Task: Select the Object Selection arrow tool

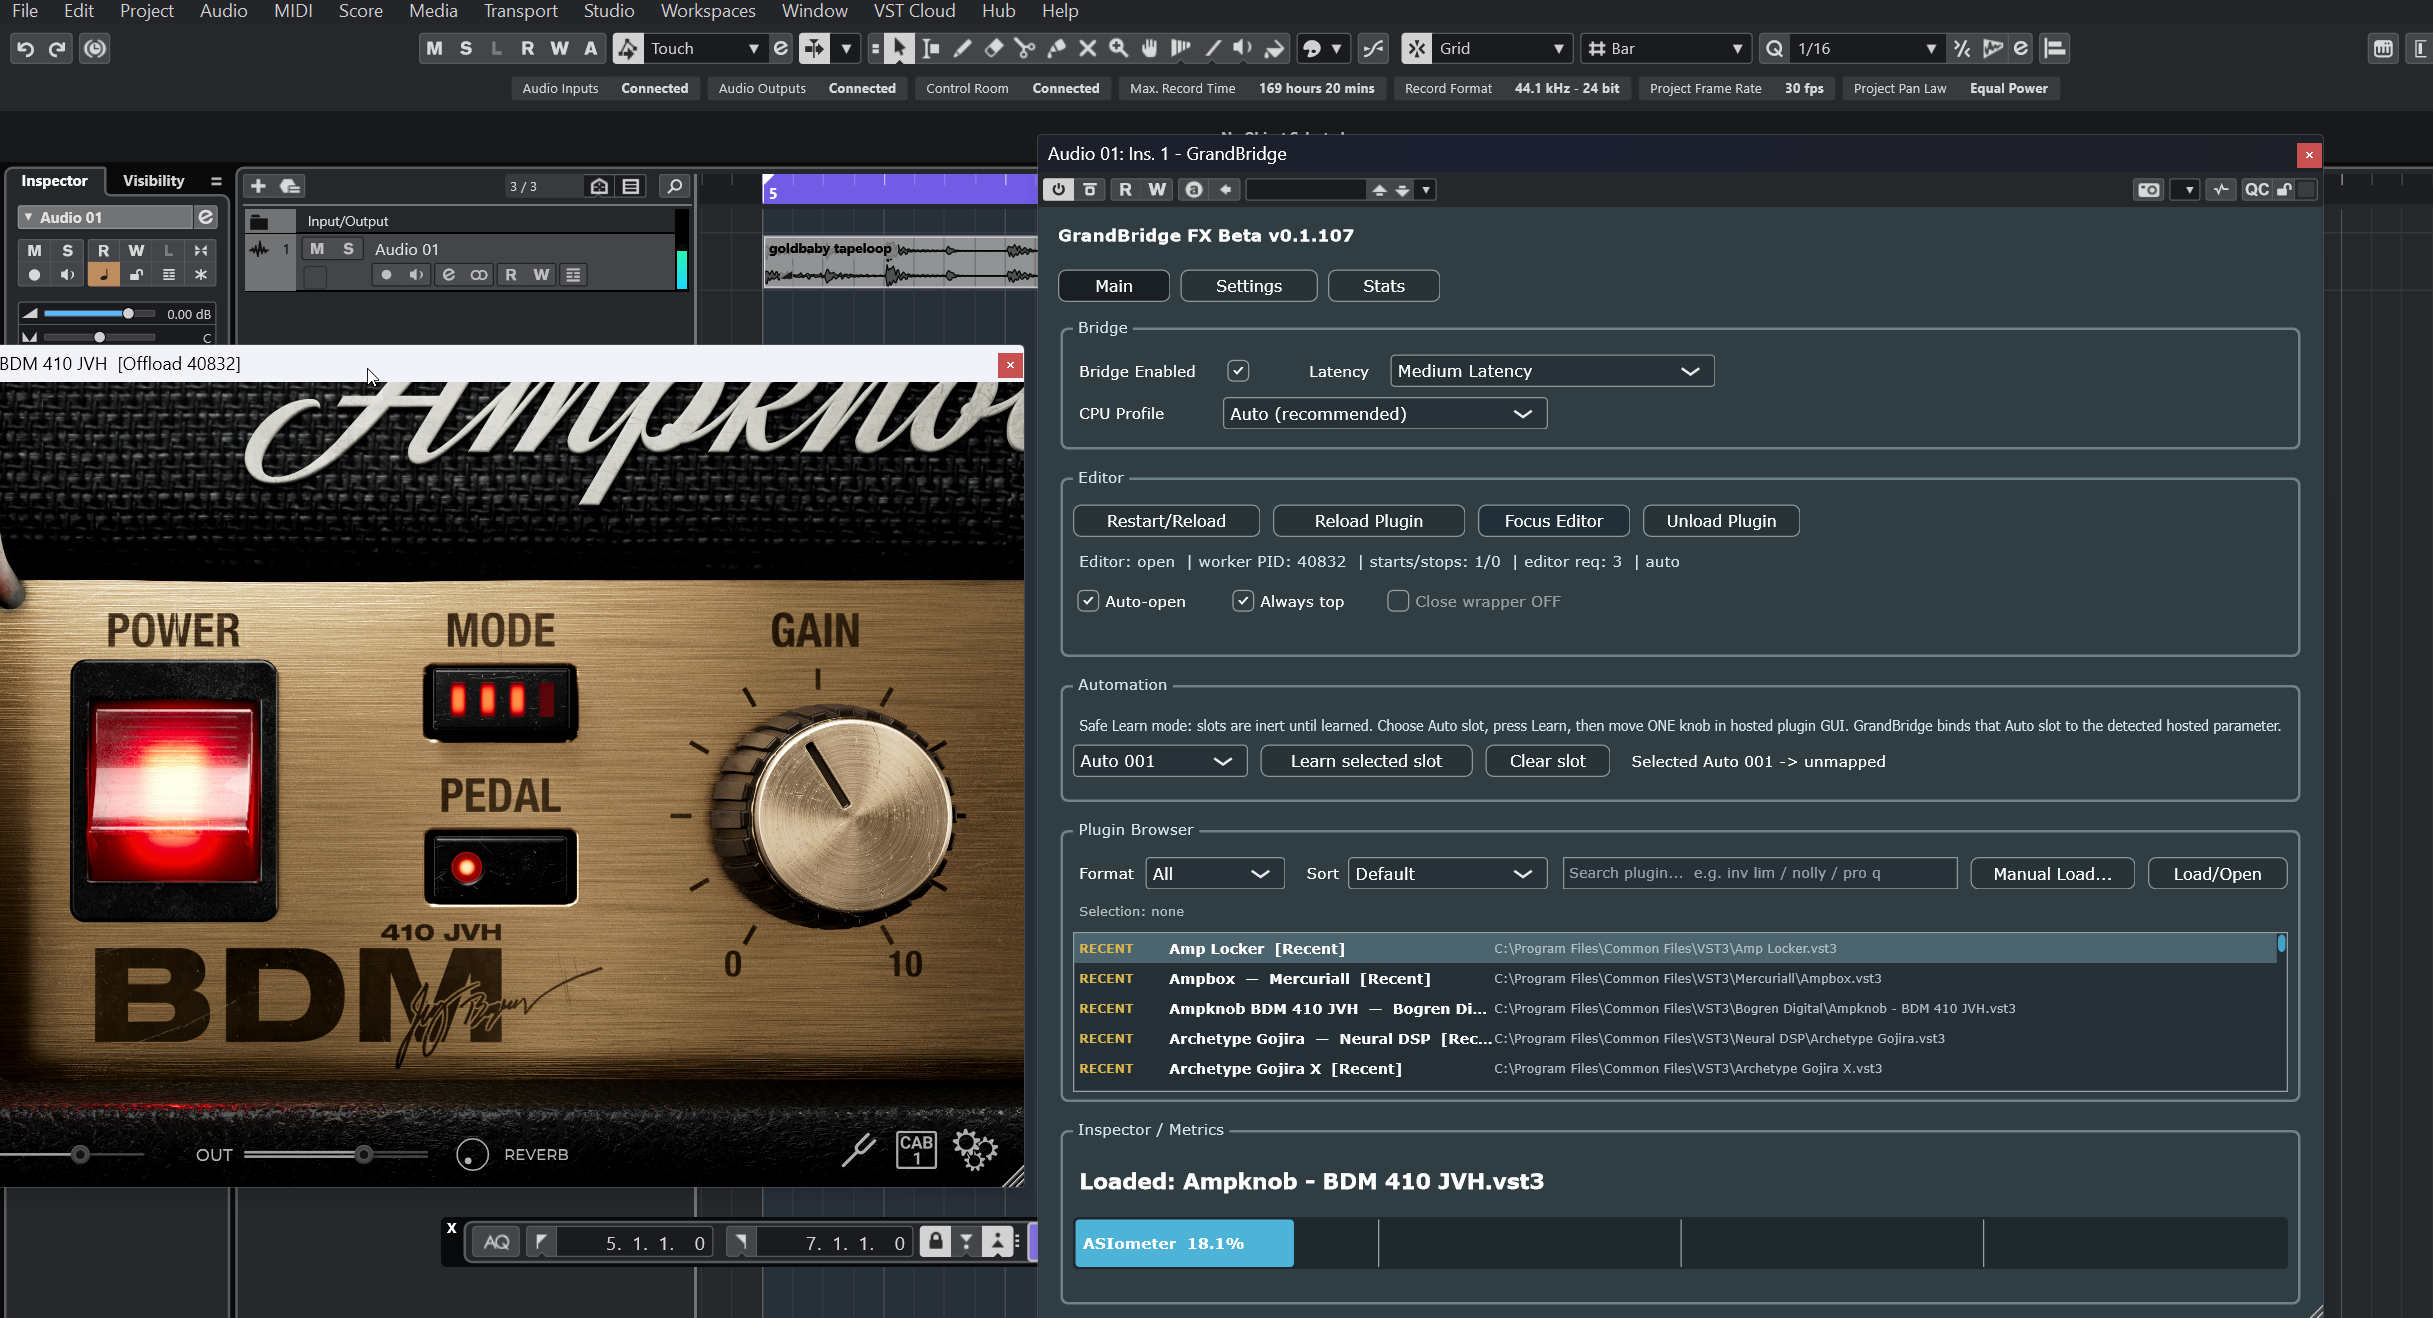Action: pyautogui.click(x=899, y=48)
